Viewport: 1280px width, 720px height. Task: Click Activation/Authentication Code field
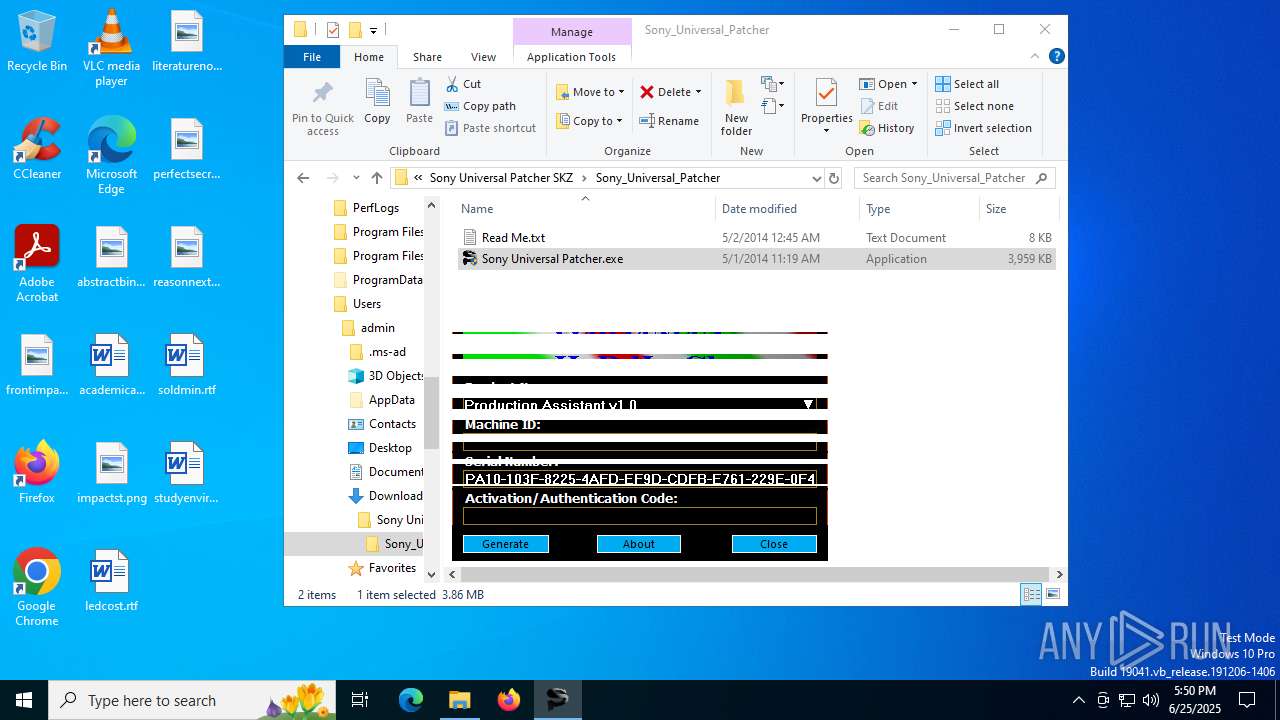pos(640,516)
